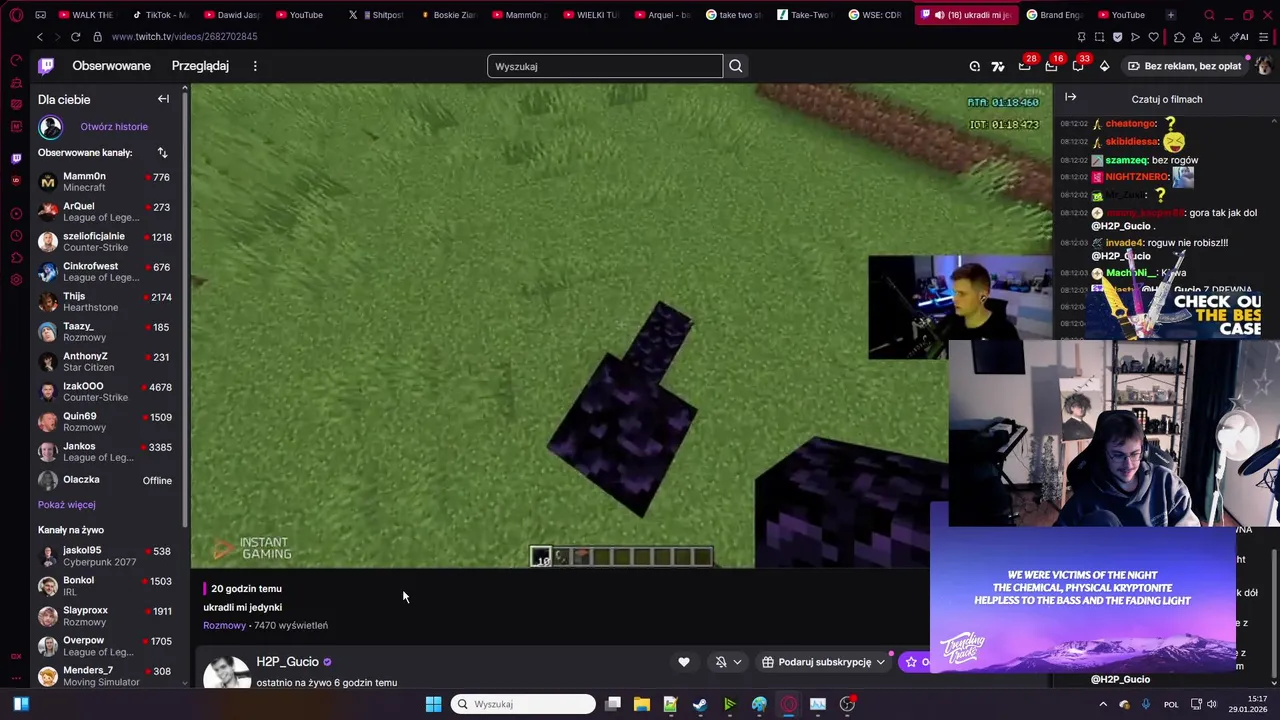1280x720 pixels.
Task: Switch to the Shitpost X browser tab
Action: pos(376,15)
